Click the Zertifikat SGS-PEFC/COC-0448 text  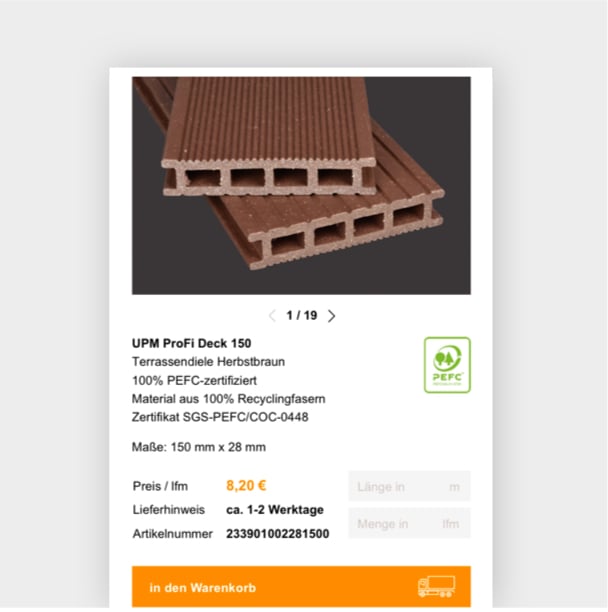[x=220, y=417]
